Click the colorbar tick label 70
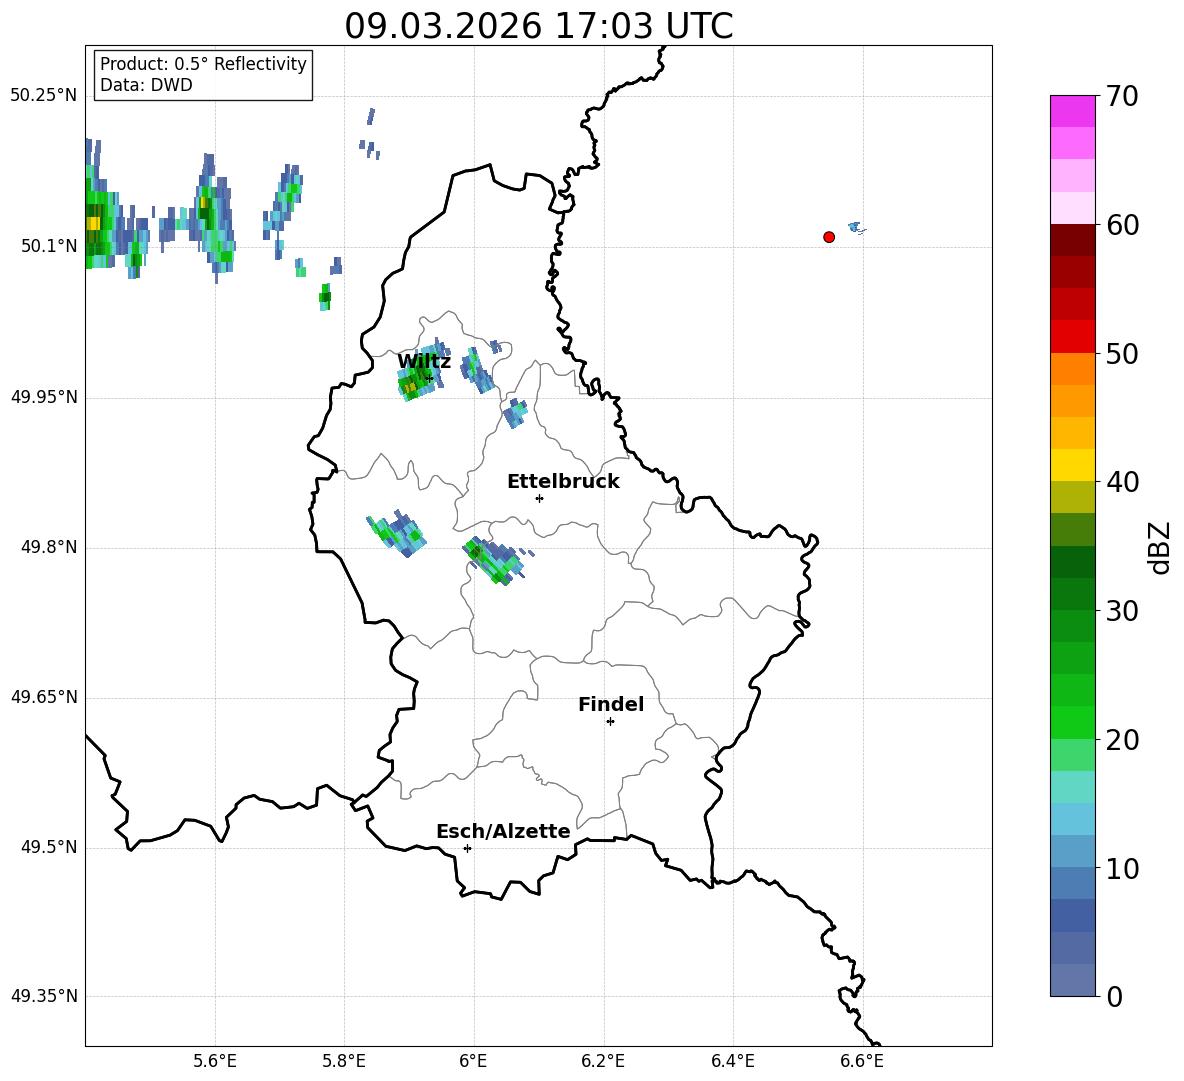This screenshot has height=1081, width=1184. point(1121,97)
